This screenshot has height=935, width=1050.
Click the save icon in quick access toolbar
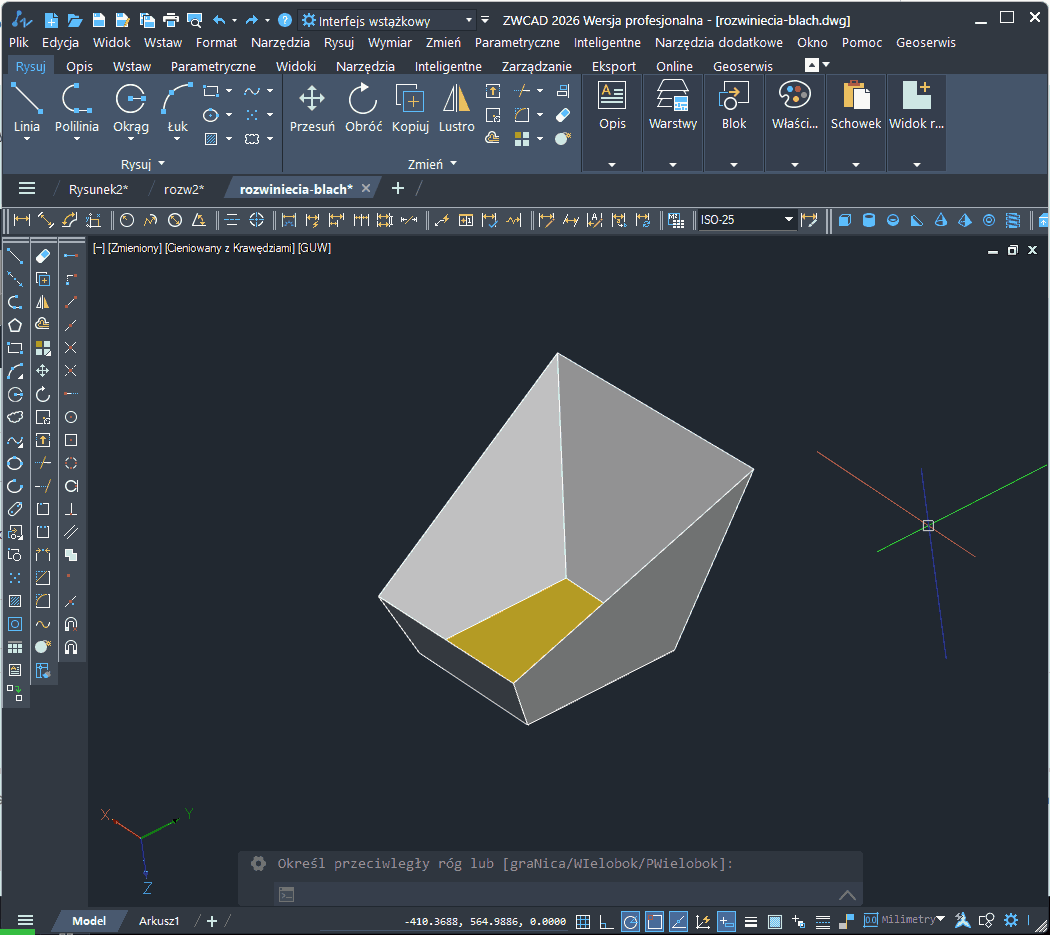tap(98, 20)
